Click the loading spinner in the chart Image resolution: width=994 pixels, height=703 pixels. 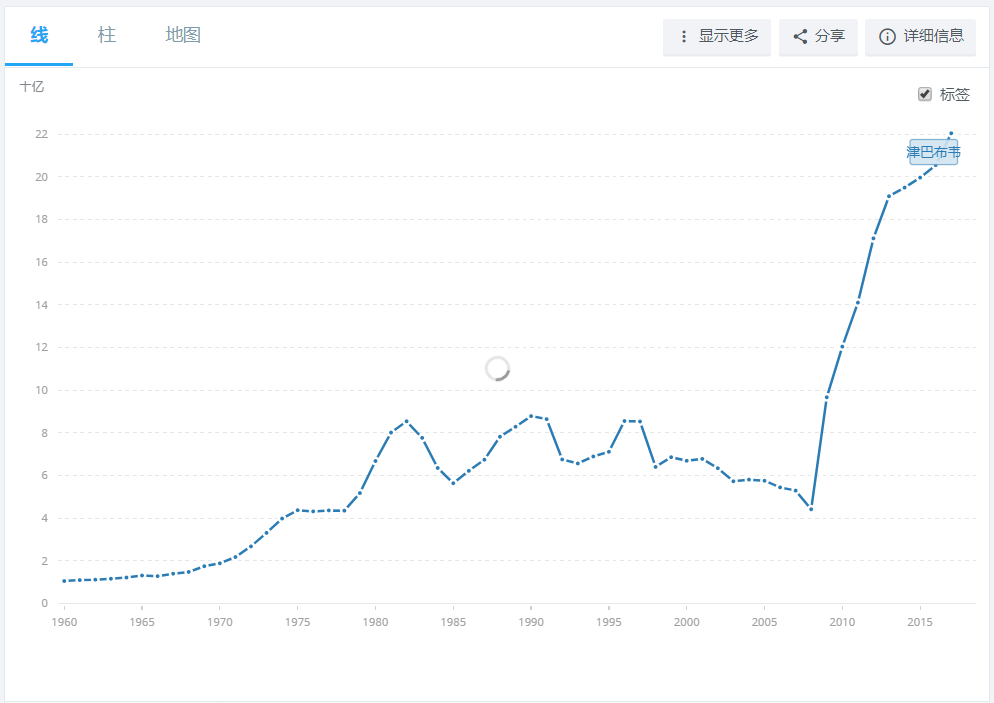click(x=497, y=369)
